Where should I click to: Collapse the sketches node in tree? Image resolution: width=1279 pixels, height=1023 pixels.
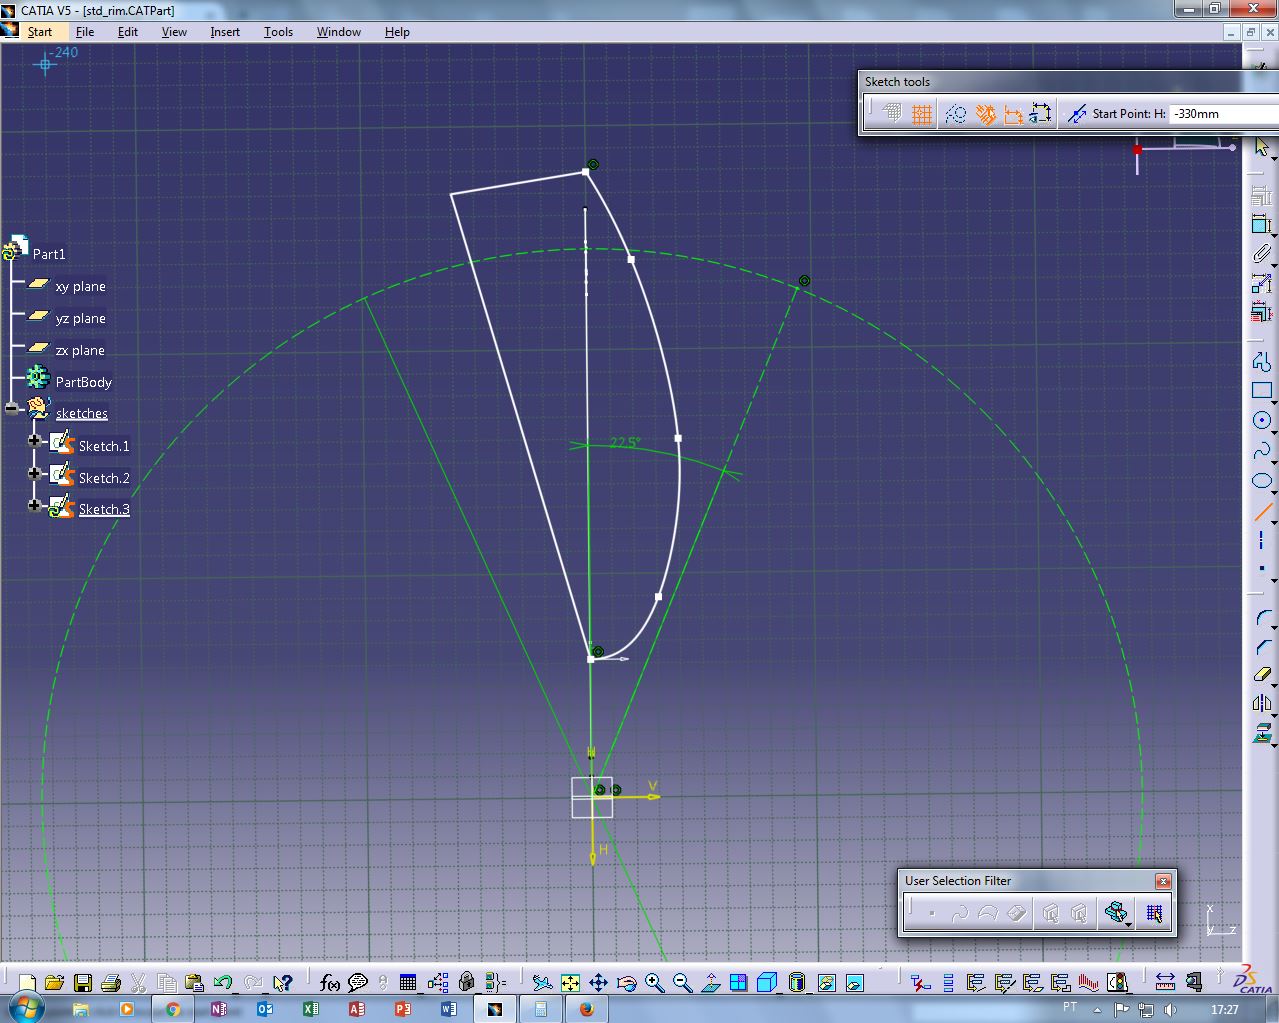(11, 408)
